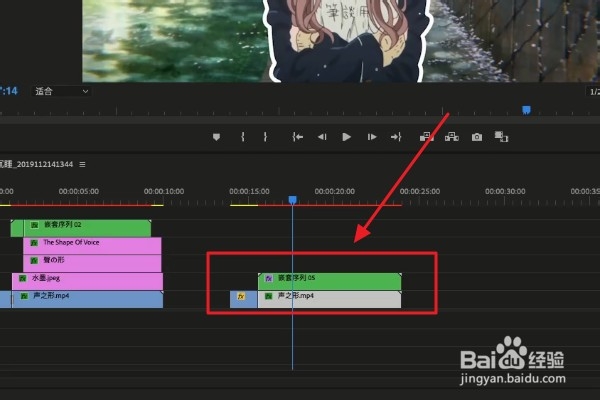This screenshot has width=600, height=400.
Task: Click the 00:00:20:00 ruler mark
Action: coord(334,191)
